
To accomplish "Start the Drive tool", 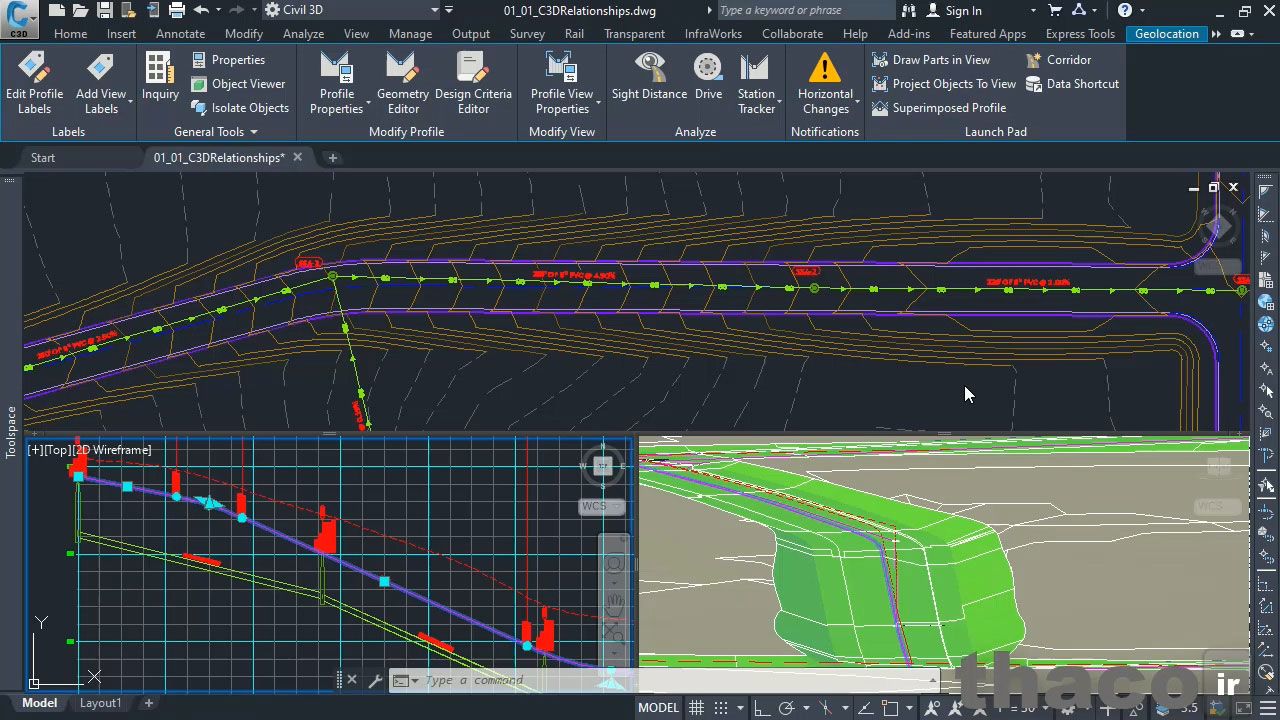I will [x=708, y=77].
